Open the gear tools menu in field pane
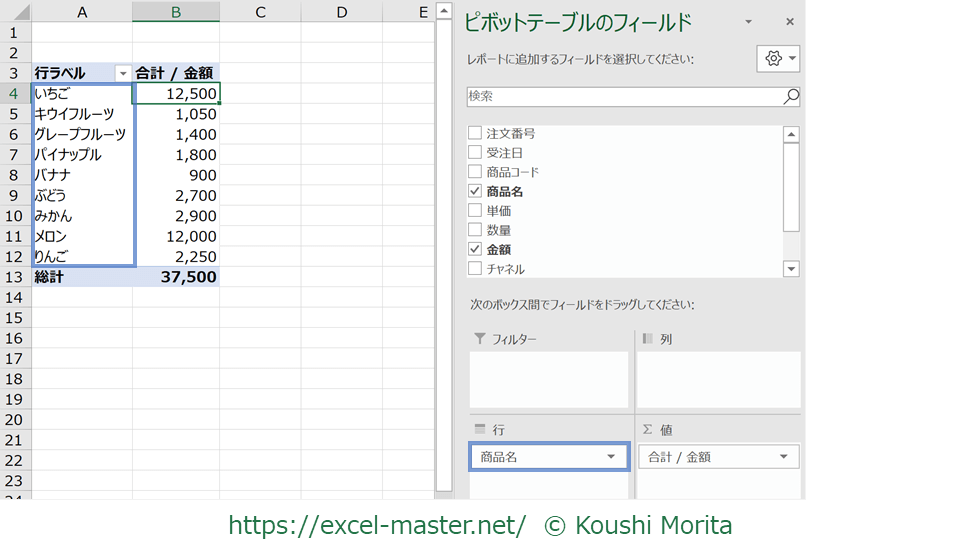The width and height of the screenshot is (960, 540). coord(778,59)
